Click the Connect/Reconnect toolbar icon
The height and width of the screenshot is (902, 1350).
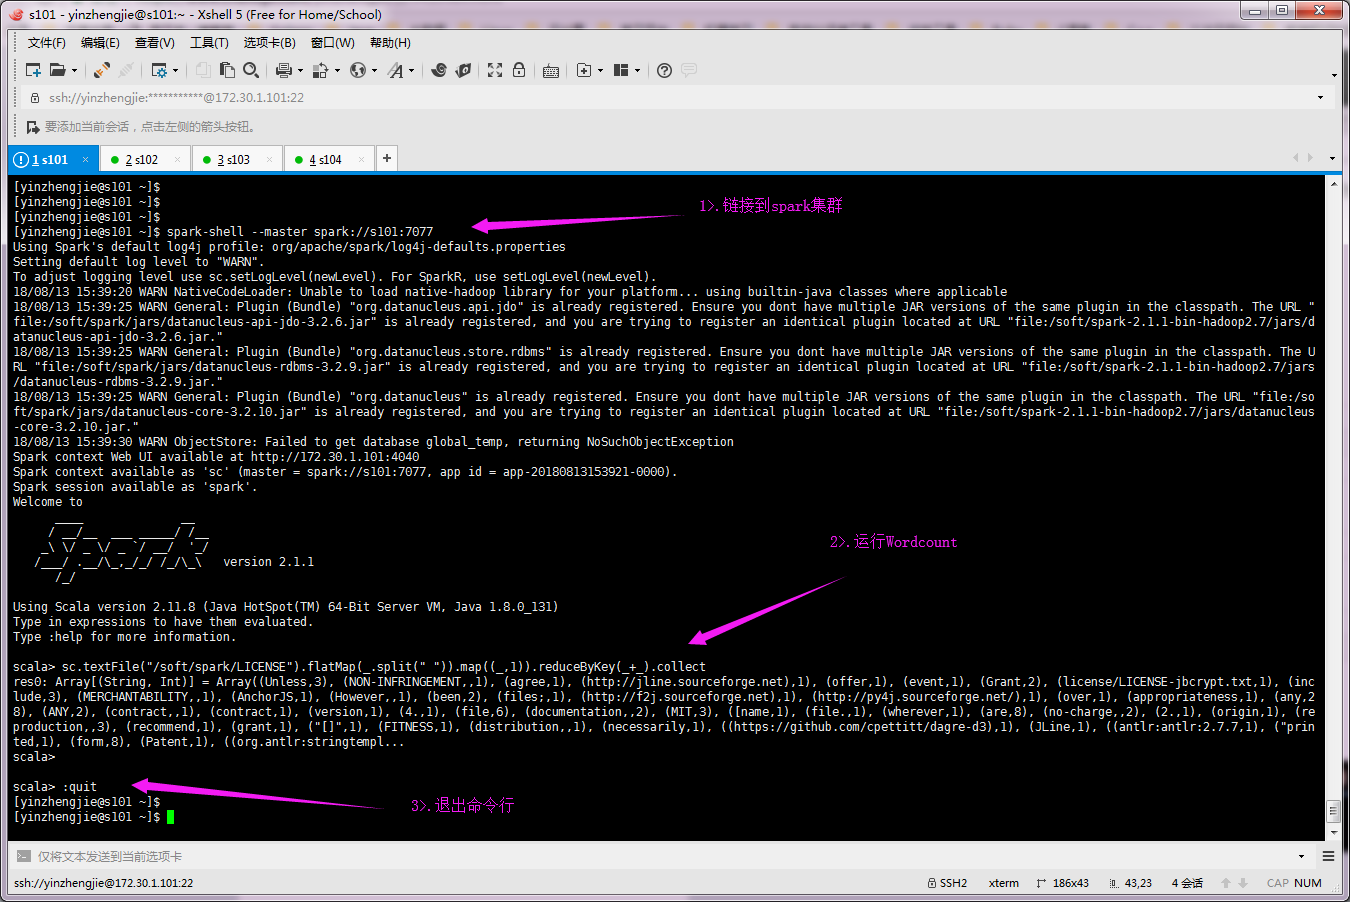(x=102, y=70)
